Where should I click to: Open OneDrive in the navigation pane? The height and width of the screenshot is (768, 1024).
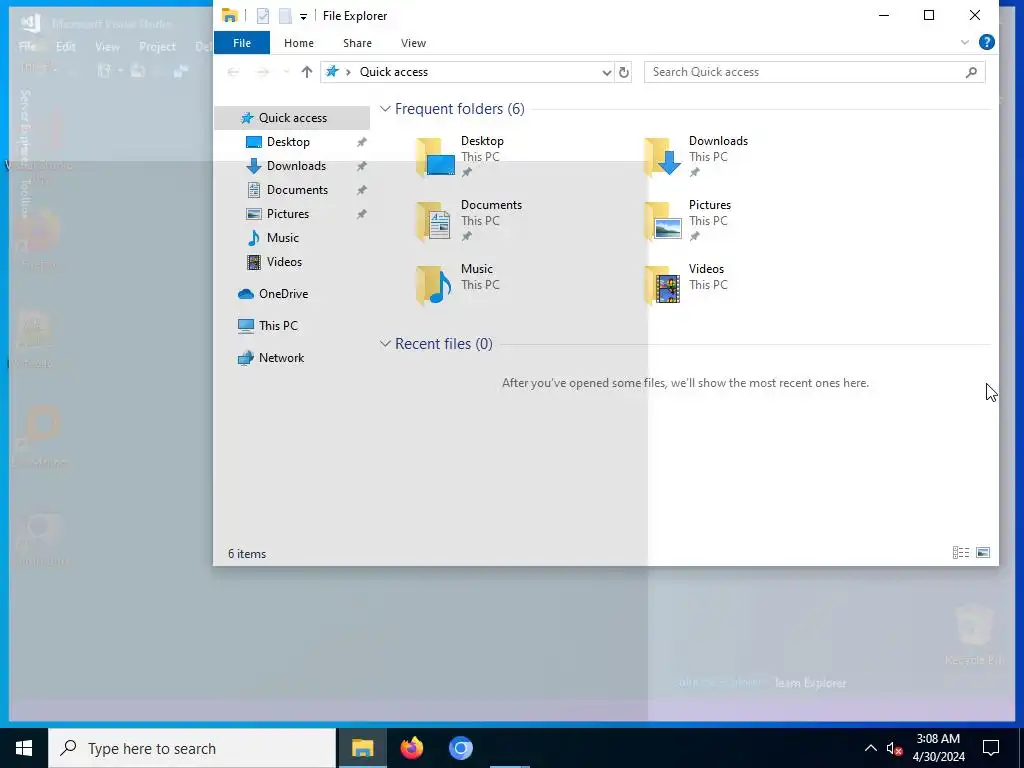(x=283, y=294)
